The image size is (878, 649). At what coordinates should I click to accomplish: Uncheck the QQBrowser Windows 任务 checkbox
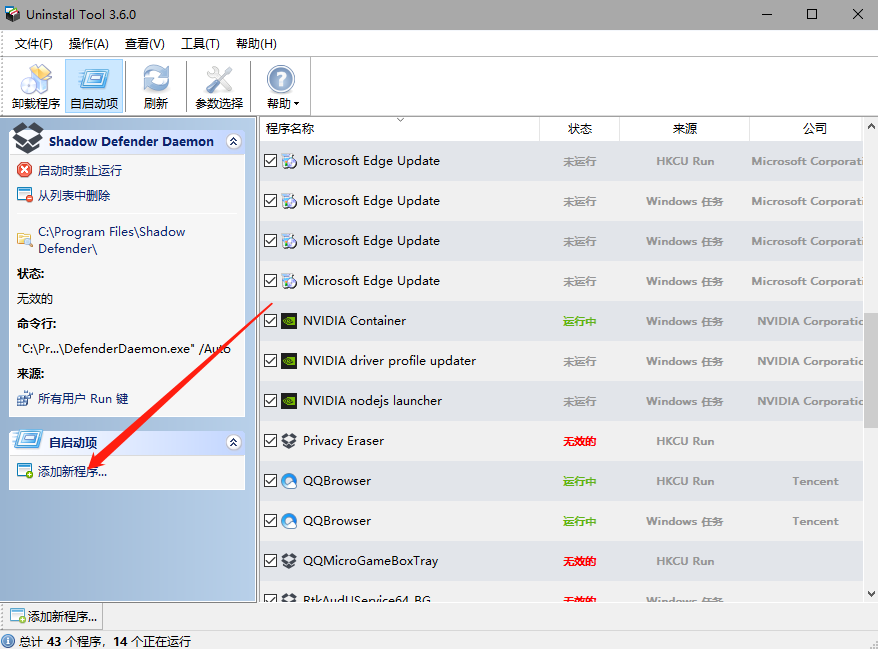click(x=270, y=521)
